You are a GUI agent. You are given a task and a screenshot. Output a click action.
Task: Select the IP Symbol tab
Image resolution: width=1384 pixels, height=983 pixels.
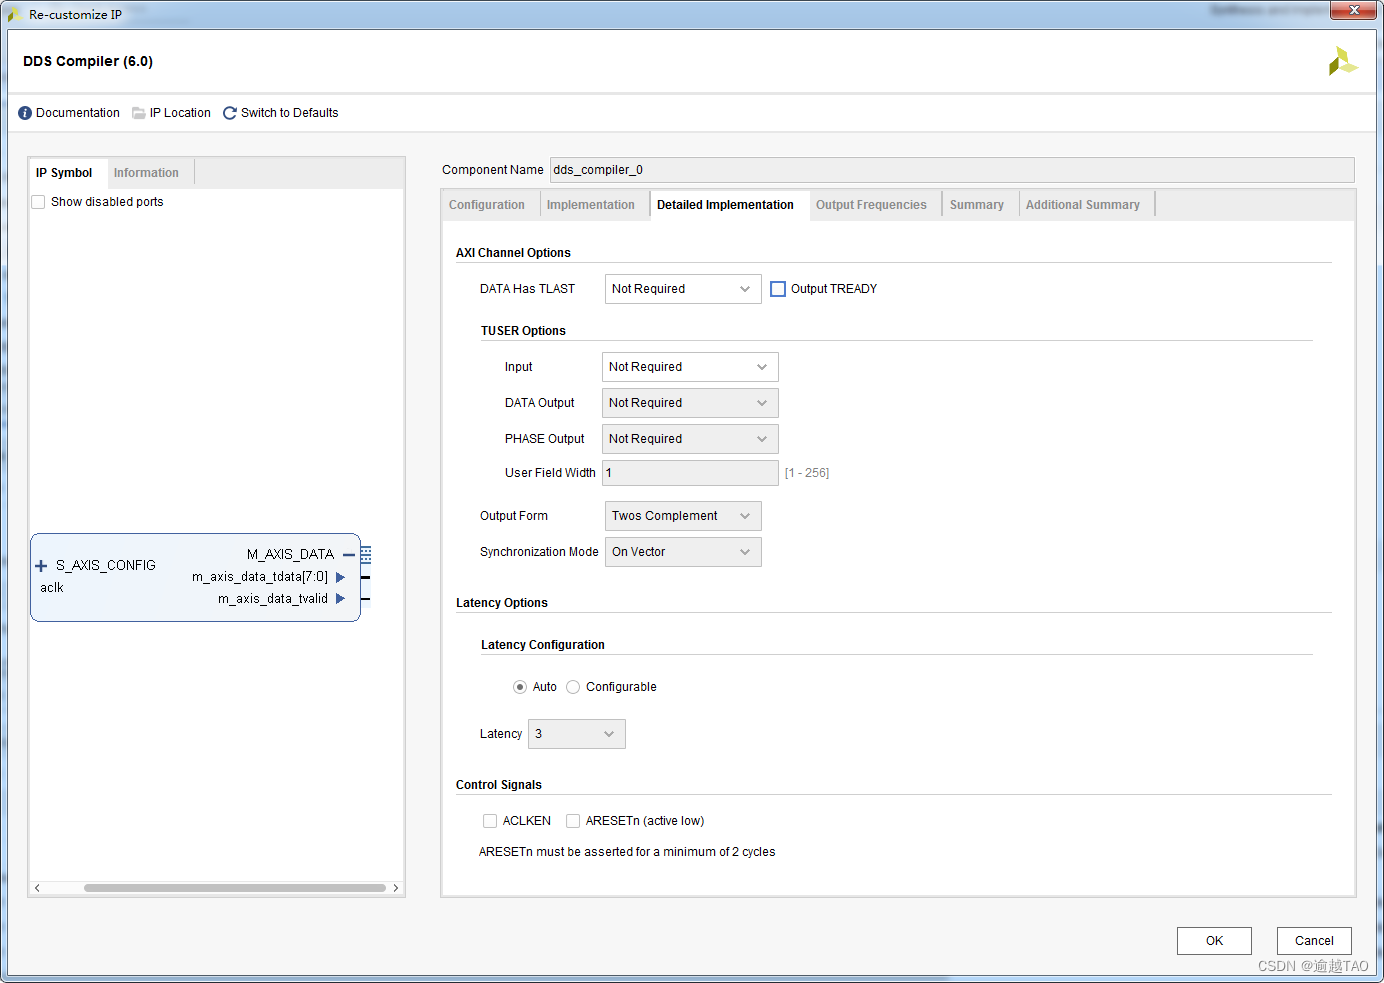pos(64,173)
